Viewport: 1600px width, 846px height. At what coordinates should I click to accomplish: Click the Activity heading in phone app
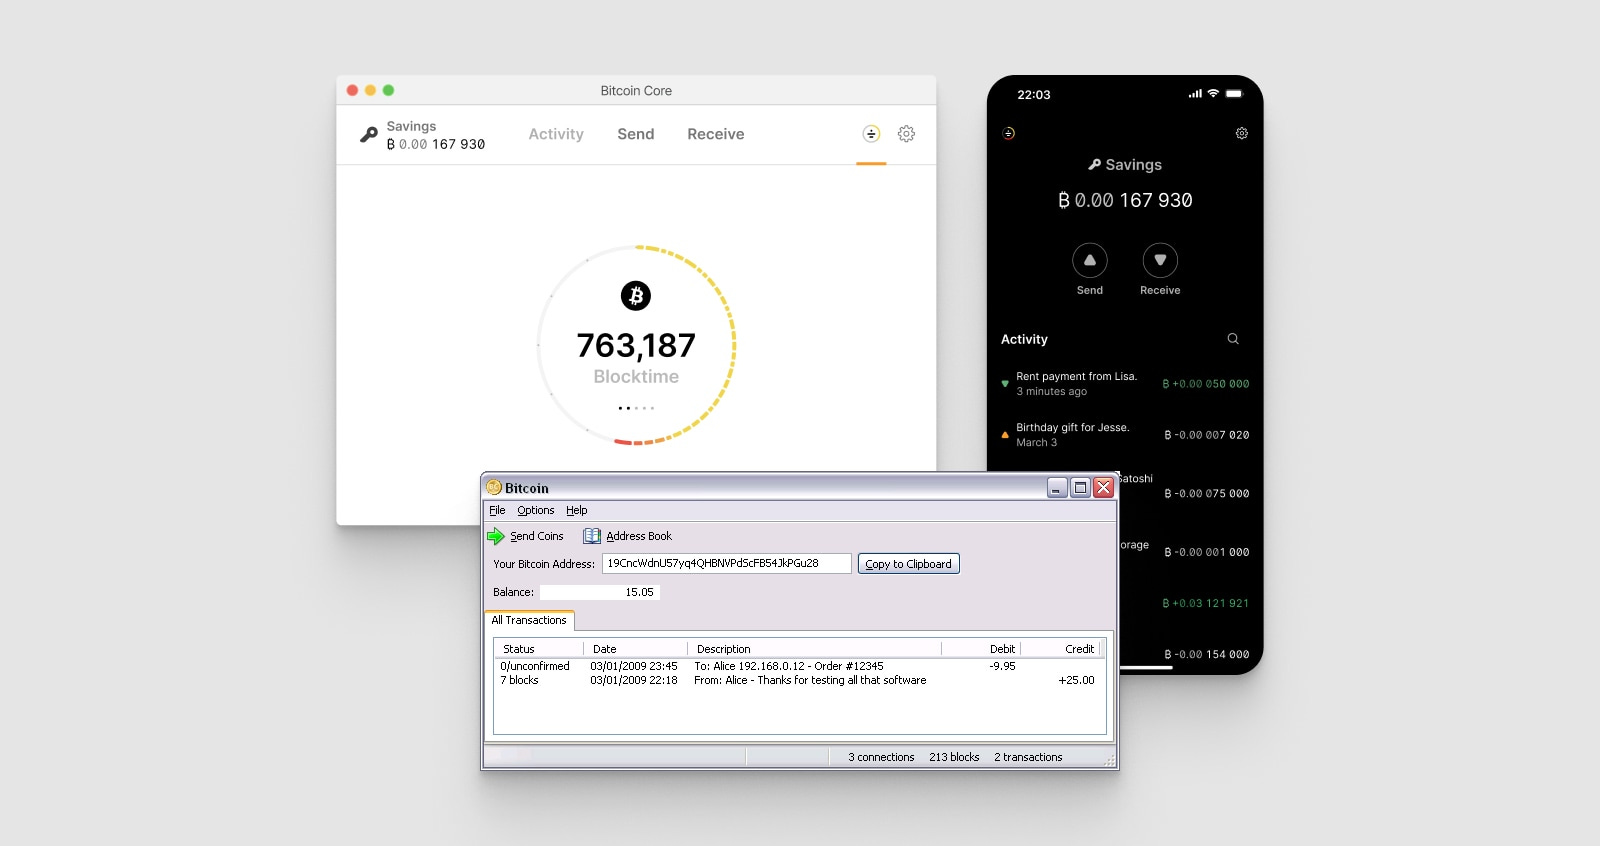[x=1024, y=339]
